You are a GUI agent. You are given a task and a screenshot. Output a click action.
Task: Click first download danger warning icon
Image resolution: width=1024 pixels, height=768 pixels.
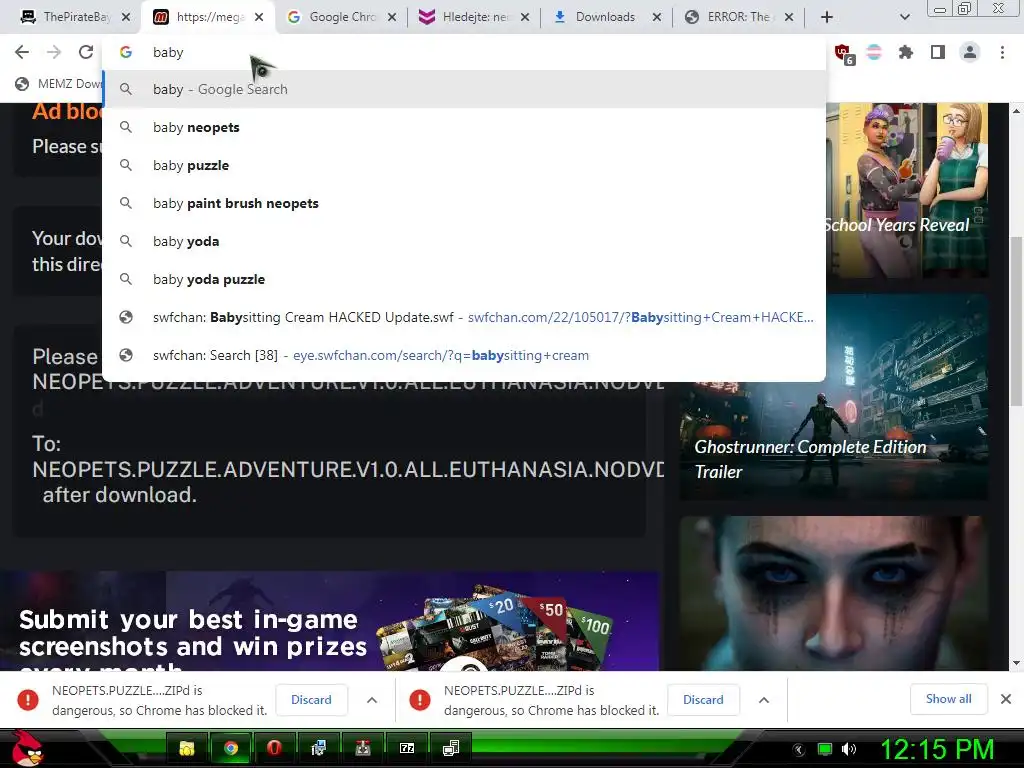pos(28,699)
